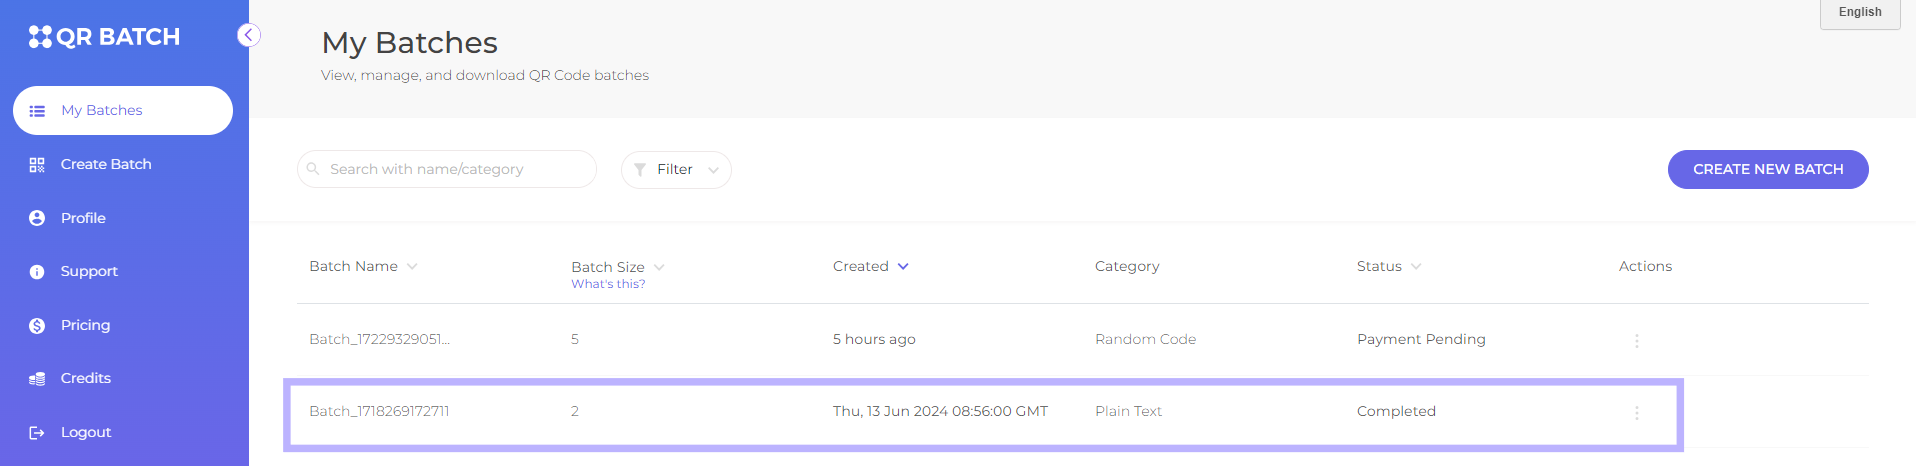Image resolution: width=1916 pixels, height=466 pixels.
Task: Click the Credits coins icon
Action: tap(37, 379)
